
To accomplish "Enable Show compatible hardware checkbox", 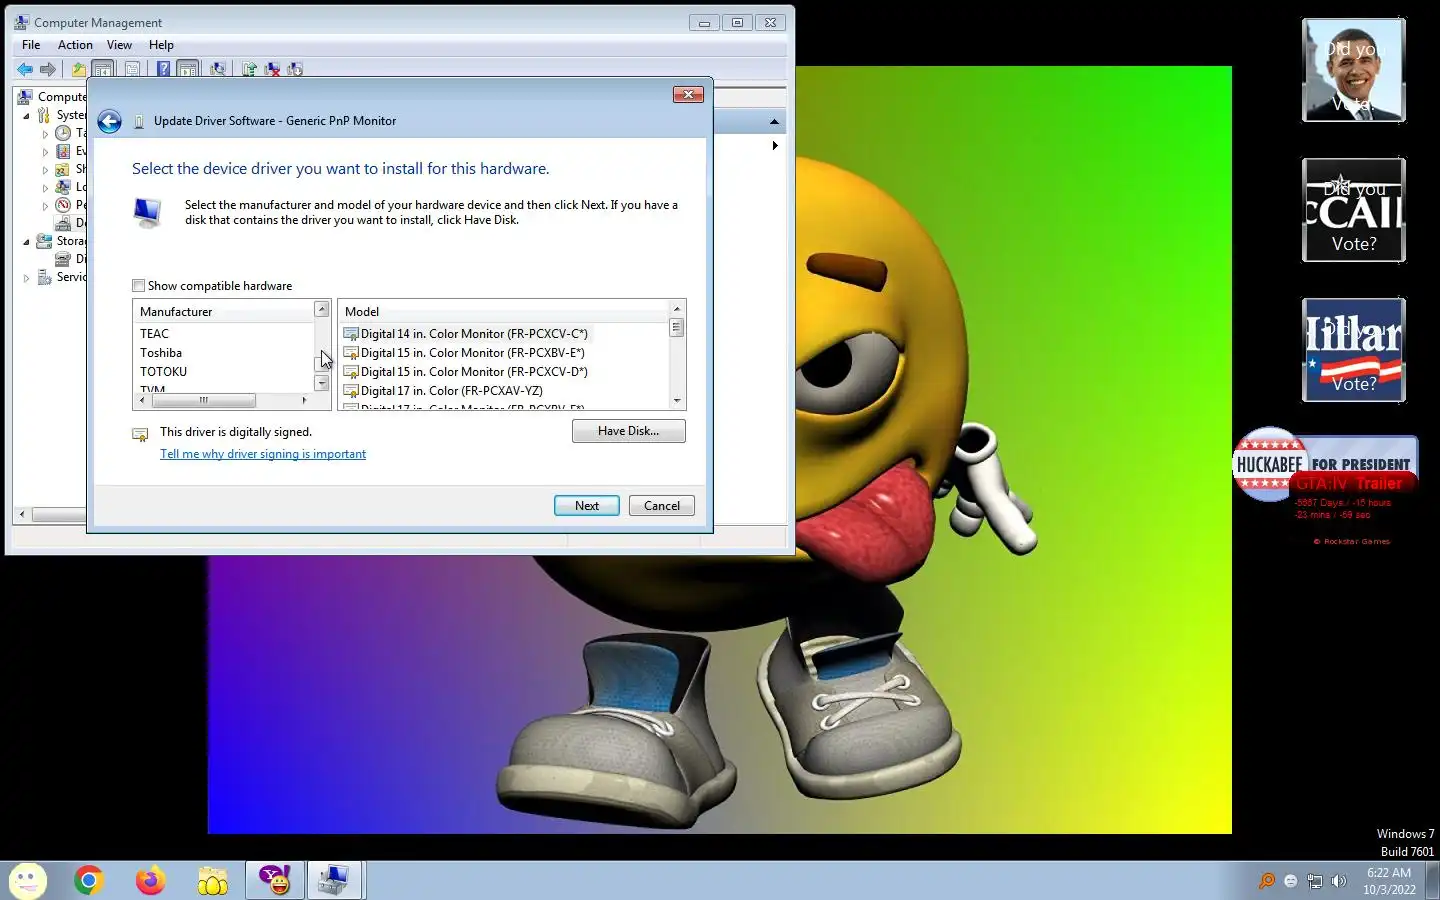I will pos(139,286).
